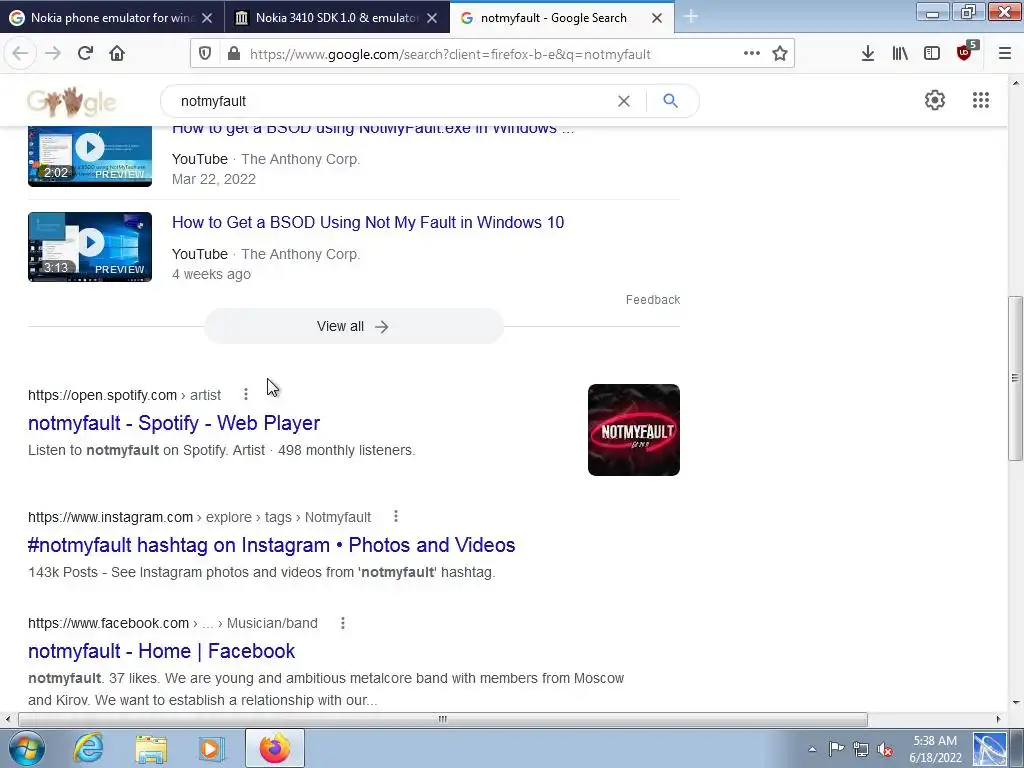Click Firefox icon in taskbar
1024x768 pixels.
point(275,748)
